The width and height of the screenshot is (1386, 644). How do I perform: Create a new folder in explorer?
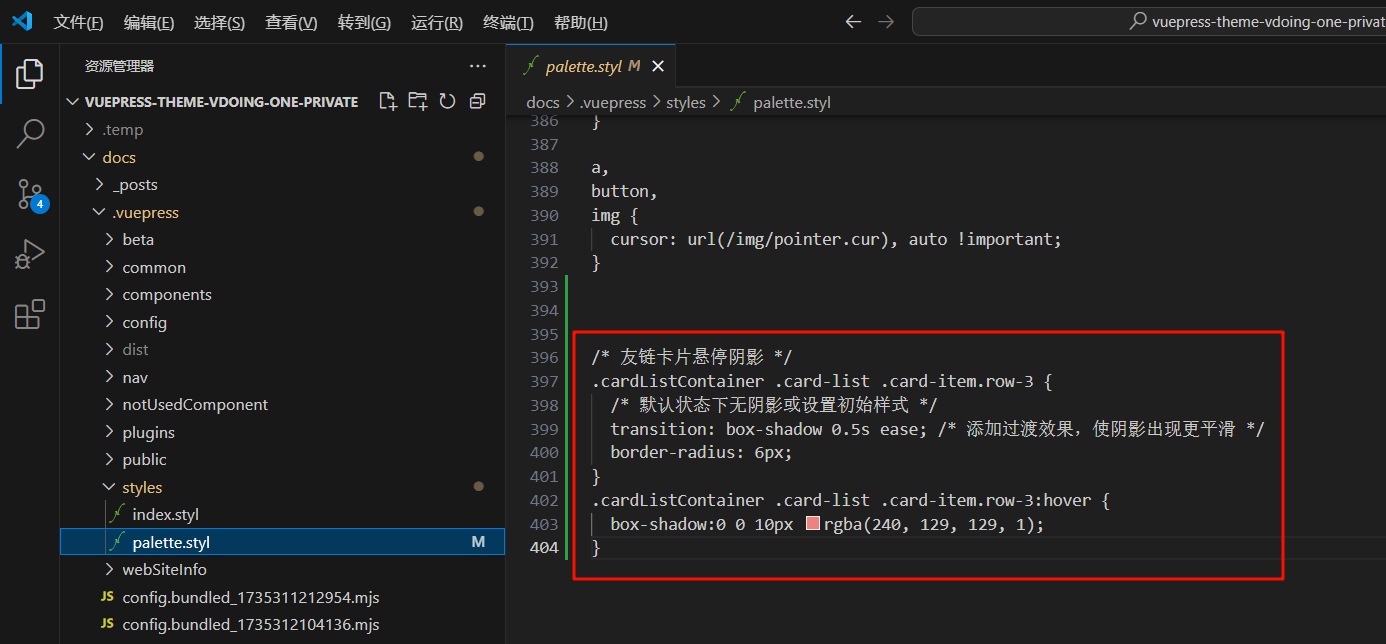(x=418, y=101)
